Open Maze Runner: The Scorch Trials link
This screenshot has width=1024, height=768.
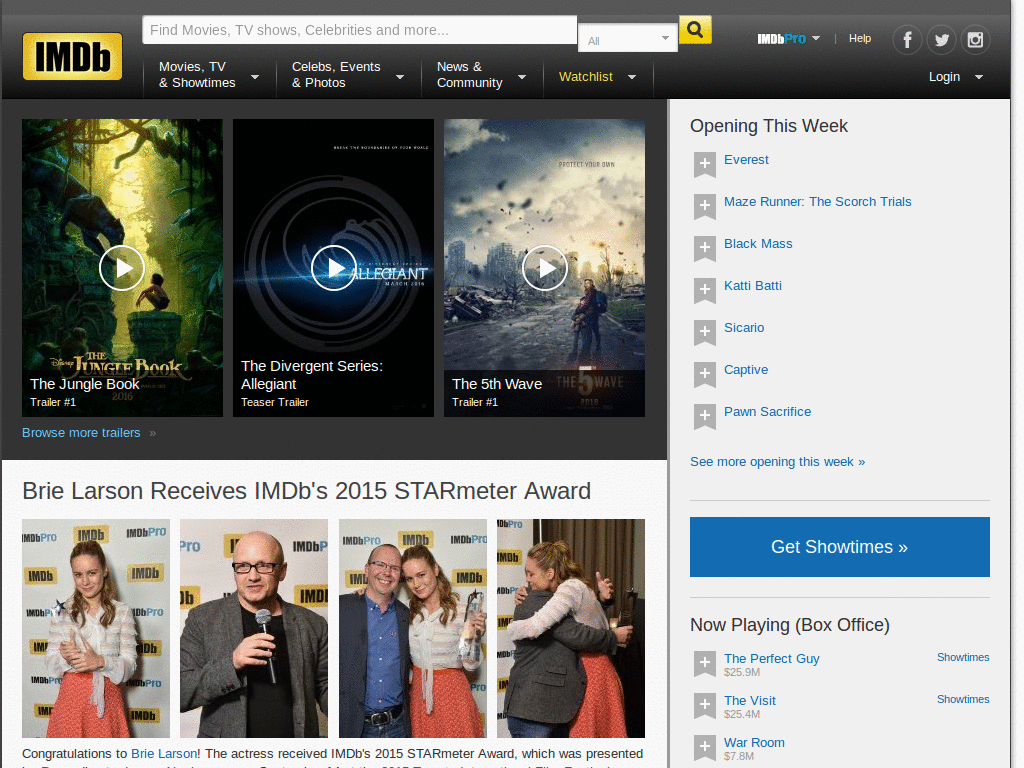point(817,202)
